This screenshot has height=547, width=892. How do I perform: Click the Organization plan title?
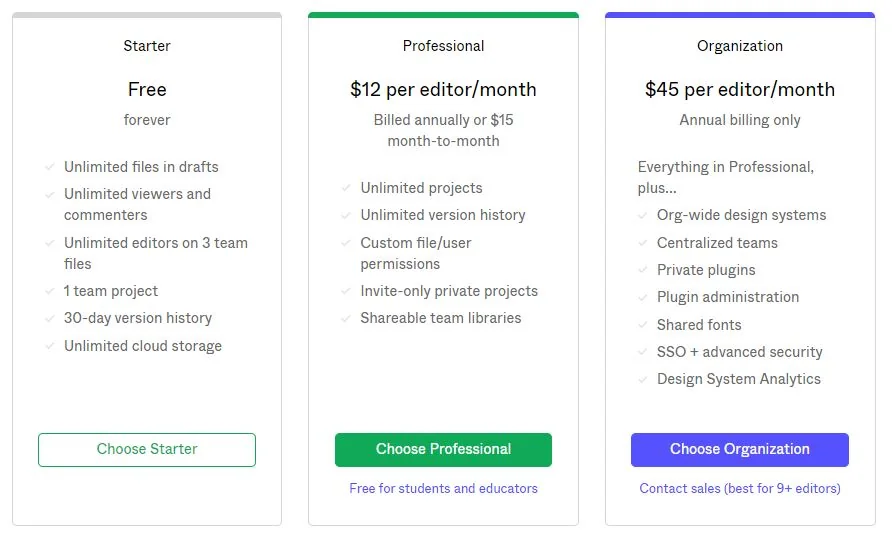coord(740,46)
